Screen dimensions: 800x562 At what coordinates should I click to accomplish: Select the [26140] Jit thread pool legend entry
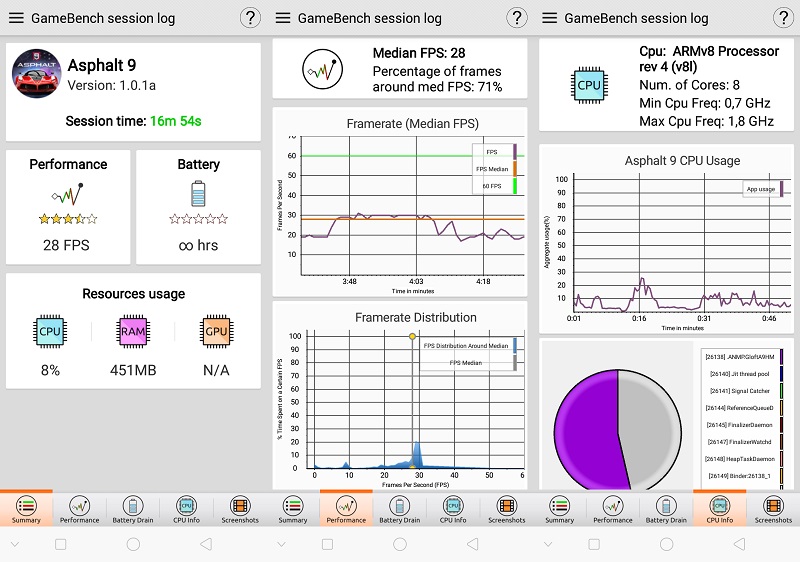click(743, 374)
